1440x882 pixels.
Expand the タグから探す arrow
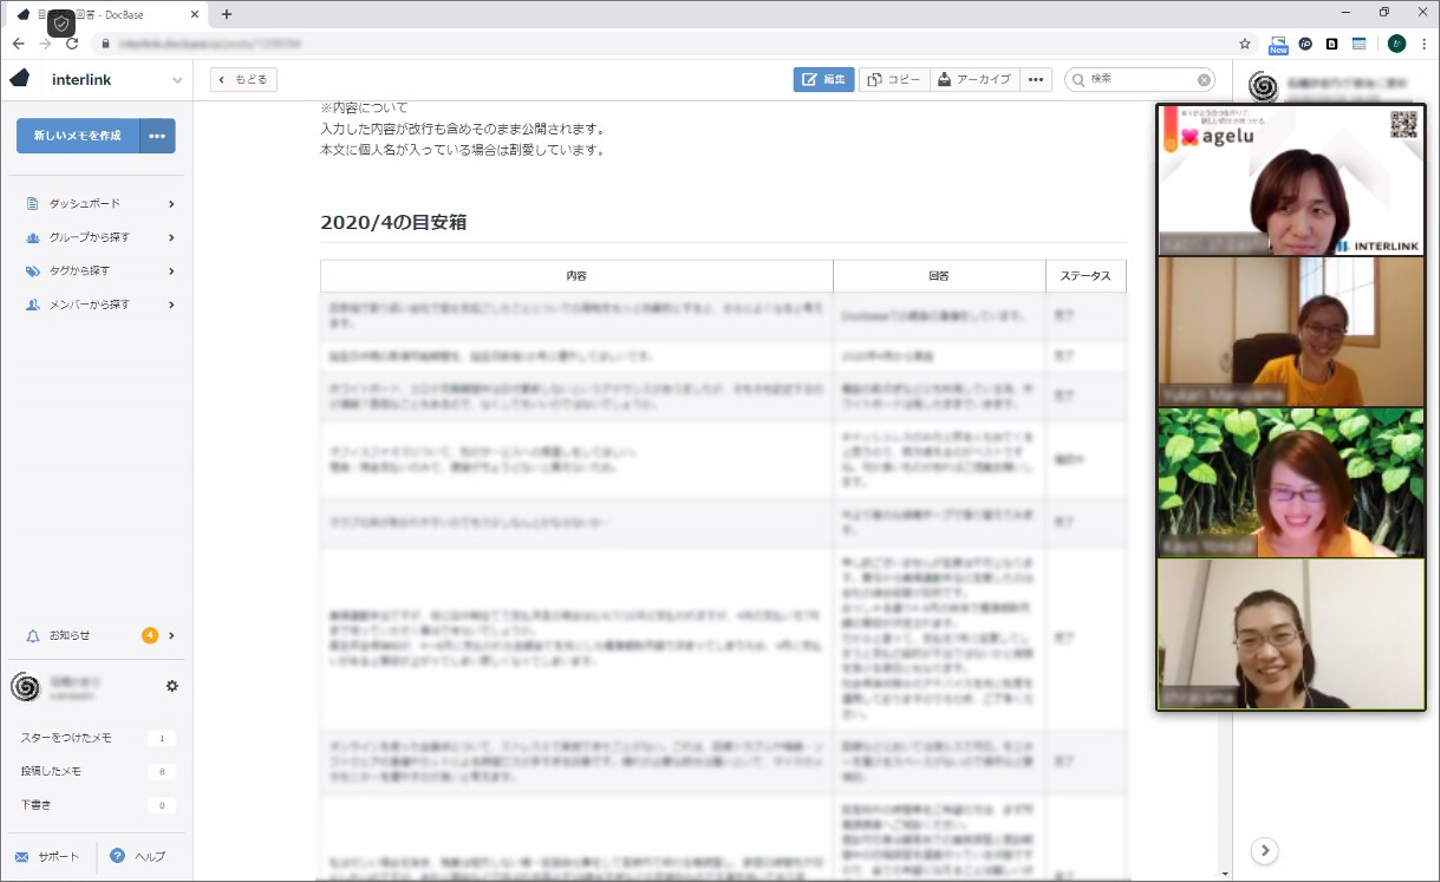(x=172, y=271)
